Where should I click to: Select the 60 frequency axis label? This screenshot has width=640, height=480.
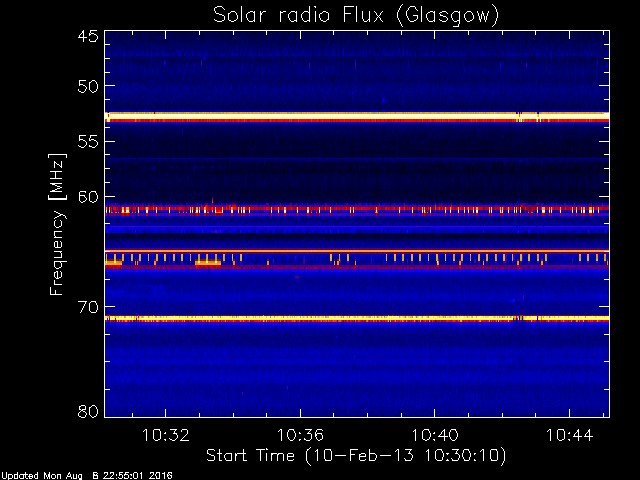click(x=88, y=197)
